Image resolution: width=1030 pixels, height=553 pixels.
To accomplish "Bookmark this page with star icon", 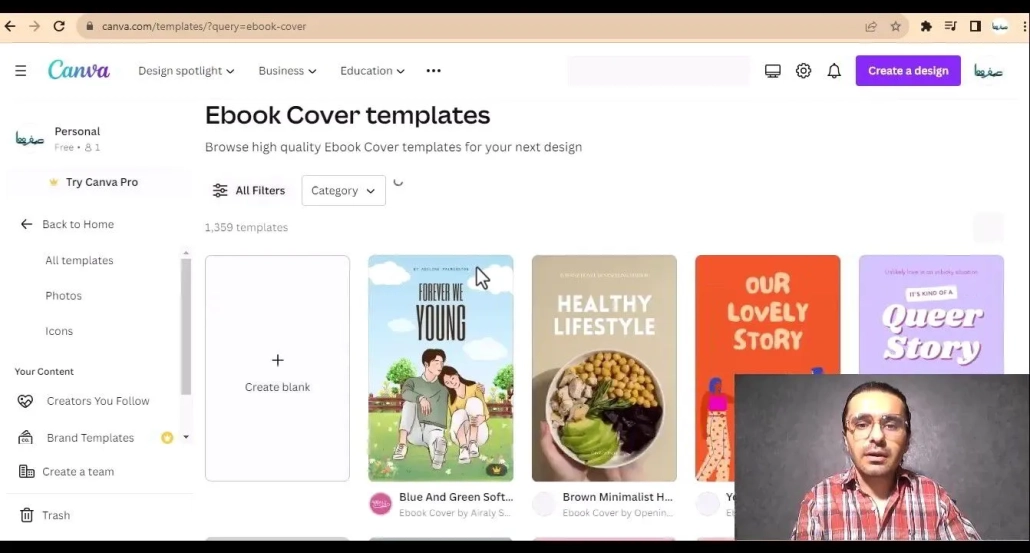I will point(896,26).
